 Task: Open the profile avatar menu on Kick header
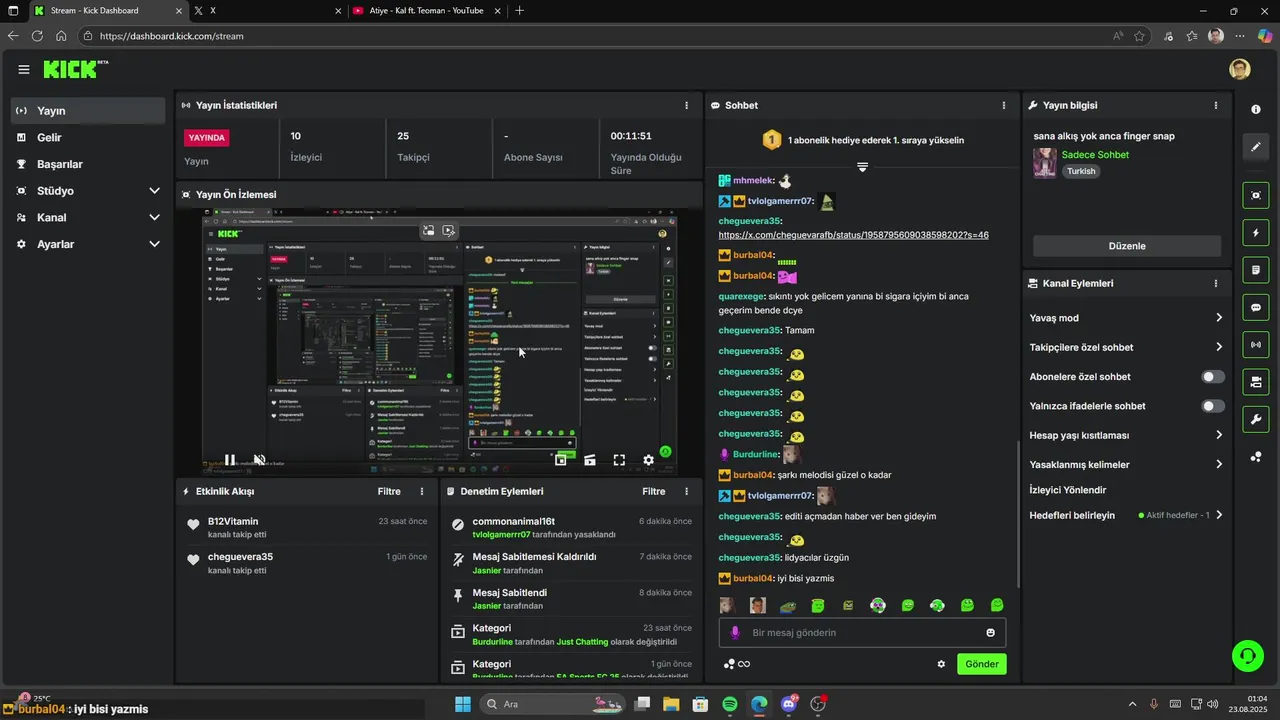point(1240,69)
